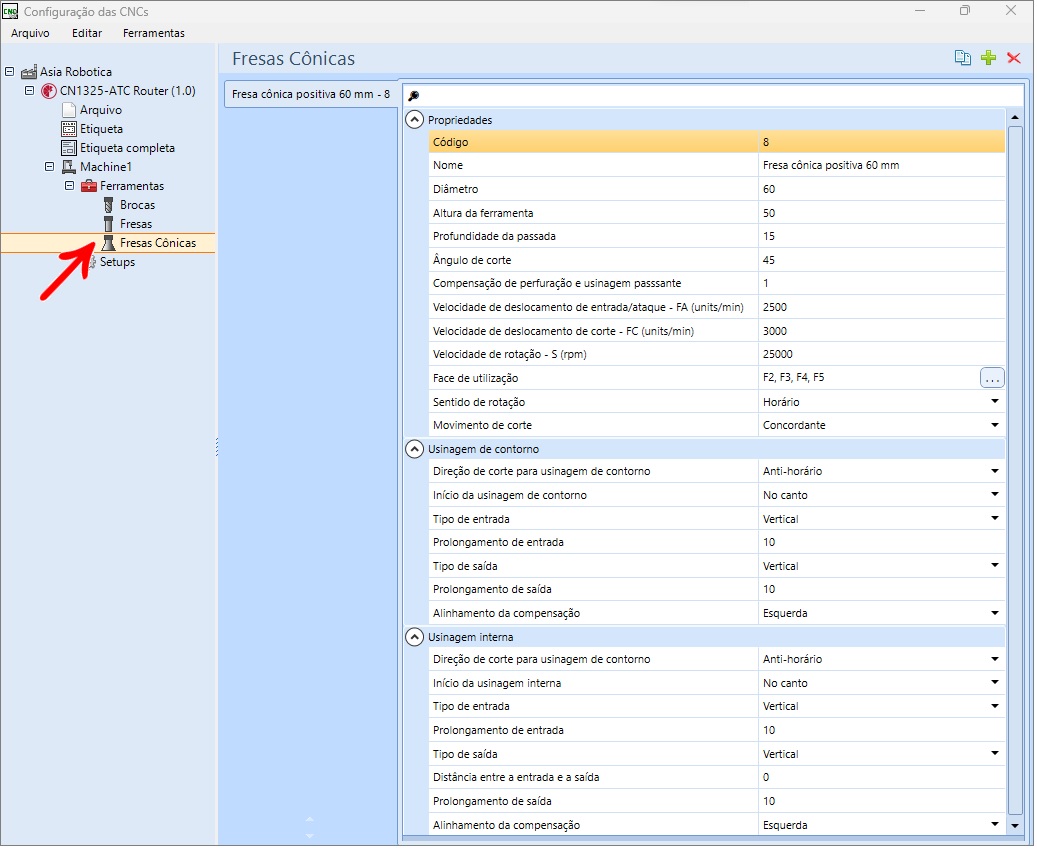This screenshot has width=1037, height=849.
Task: Click the ellipsis button for Face de utilização
Action: (993, 379)
